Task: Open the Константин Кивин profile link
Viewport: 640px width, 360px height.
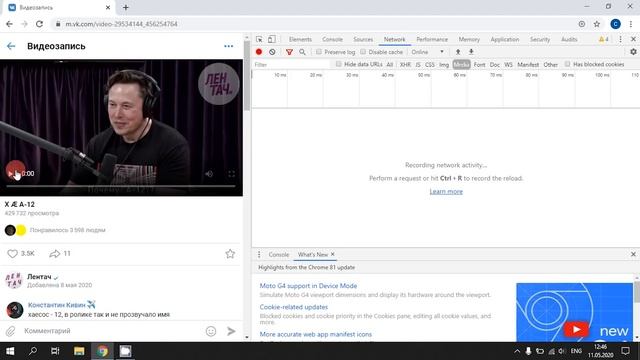Action: tap(57, 305)
